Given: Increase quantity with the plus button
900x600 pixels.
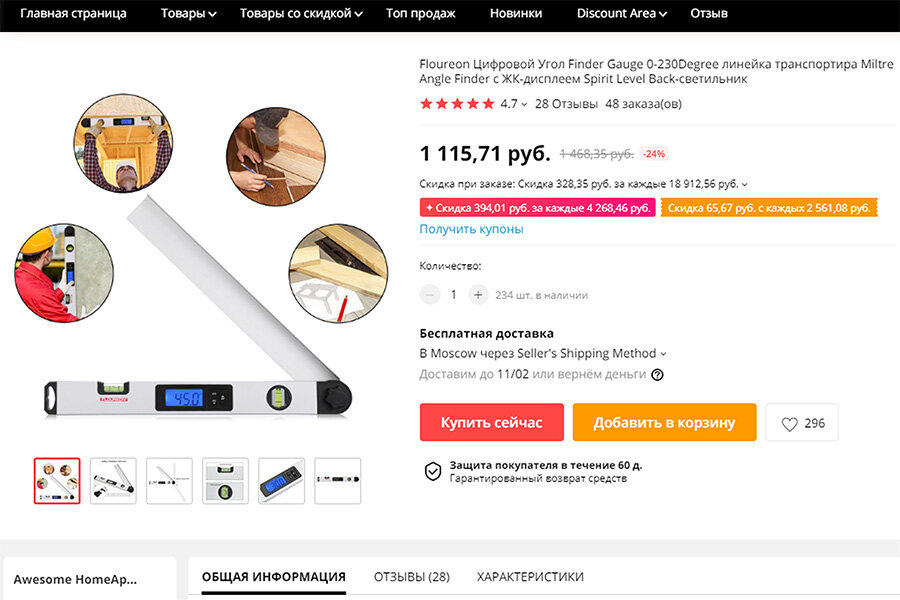Looking at the screenshot, I should click(478, 295).
